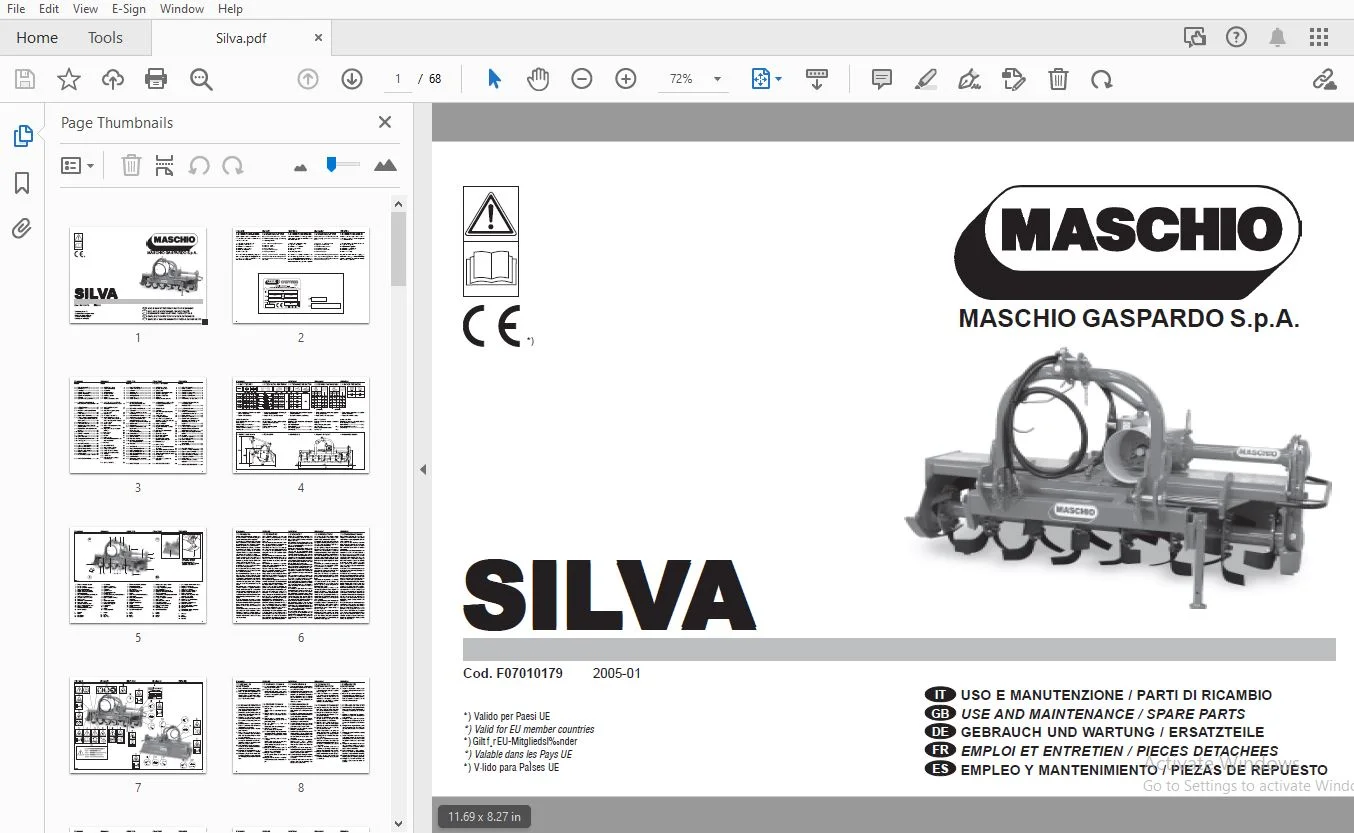Select page 3 thumbnail
This screenshot has height=833, width=1354.
click(138, 425)
